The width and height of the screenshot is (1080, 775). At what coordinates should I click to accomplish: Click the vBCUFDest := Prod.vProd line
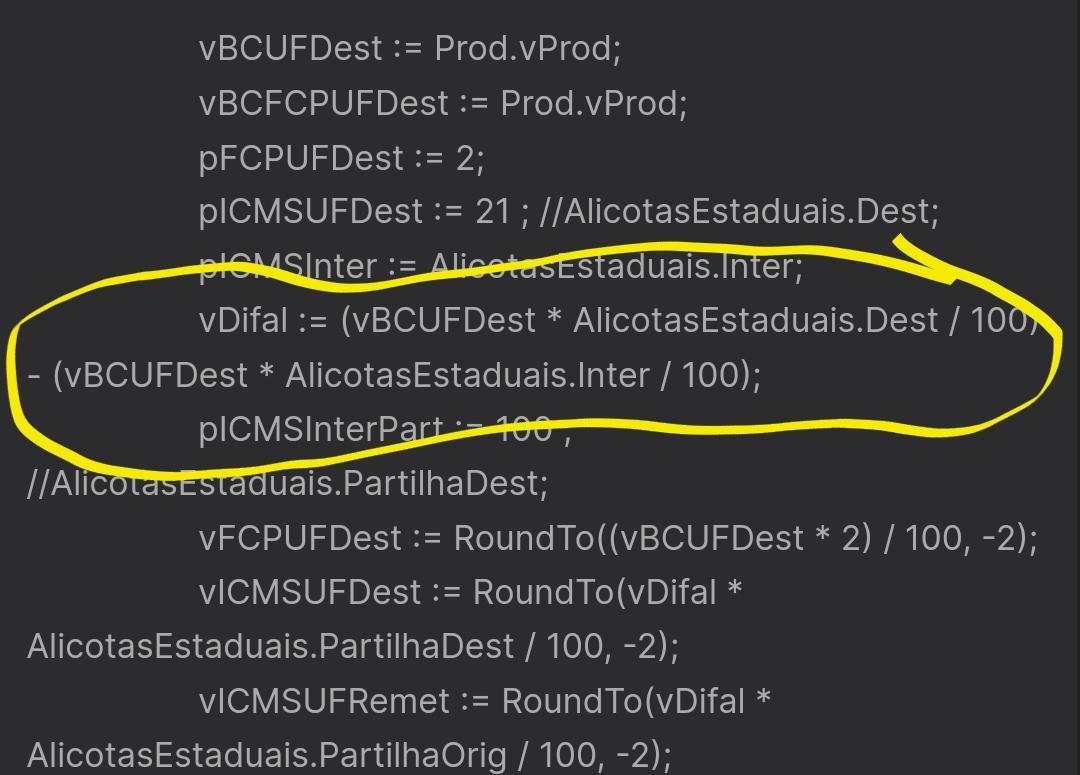[410, 48]
